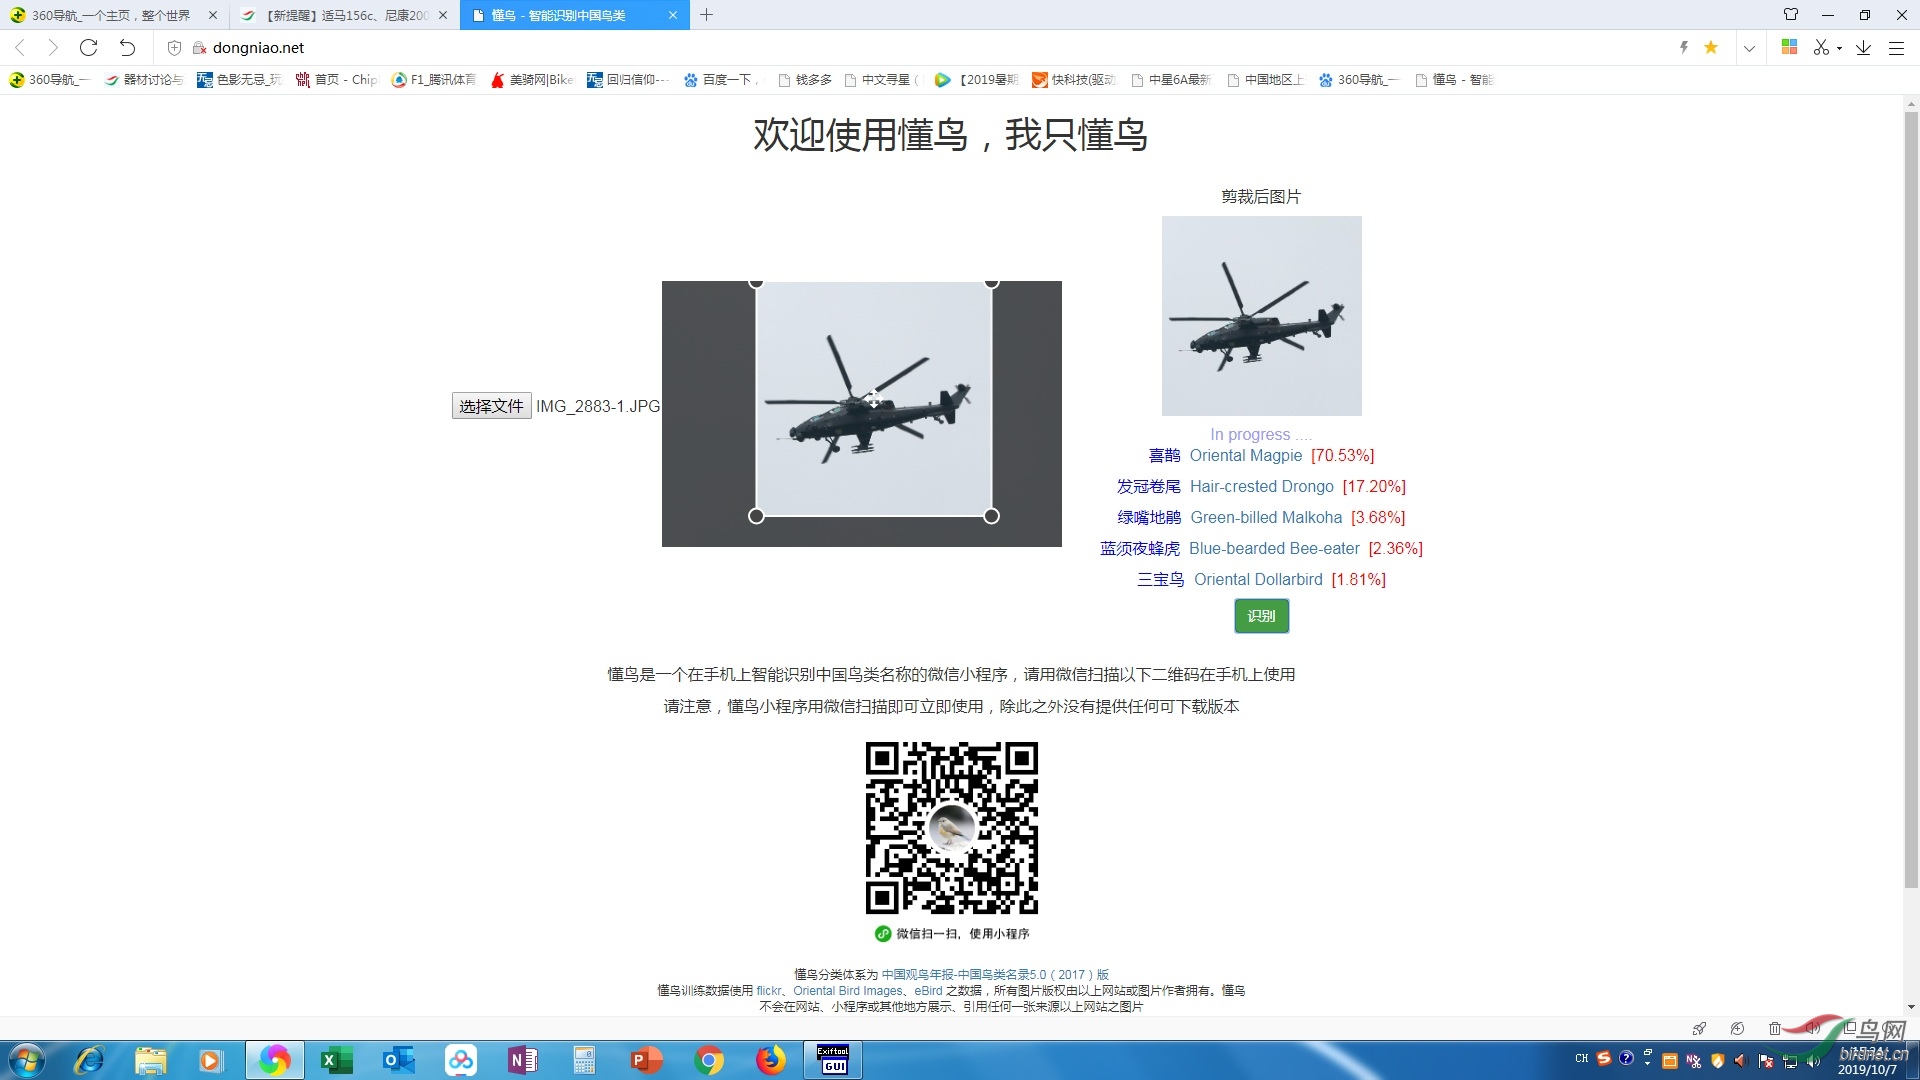Click the WeChat mini-program QR code

point(951,828)
